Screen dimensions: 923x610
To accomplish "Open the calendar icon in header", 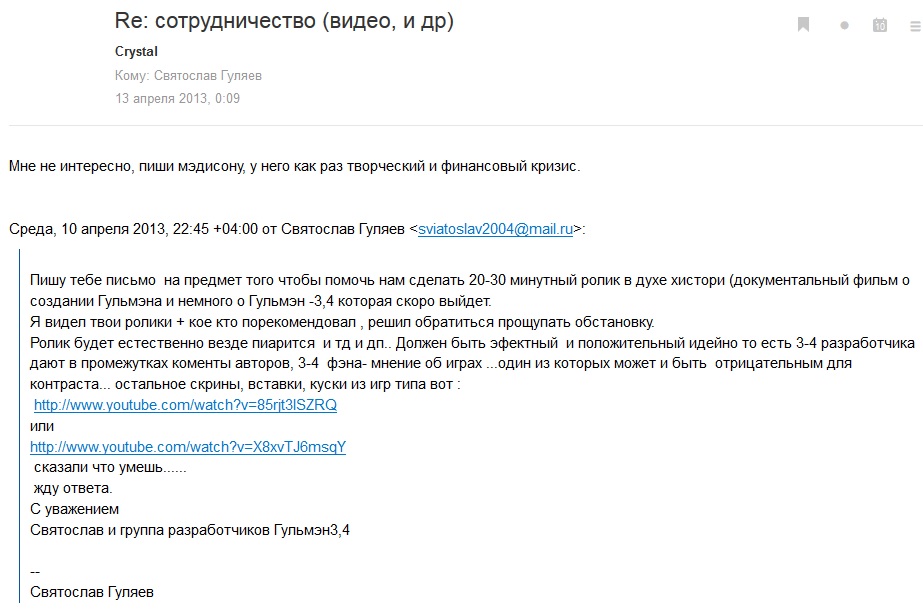I will coord(880,25).
